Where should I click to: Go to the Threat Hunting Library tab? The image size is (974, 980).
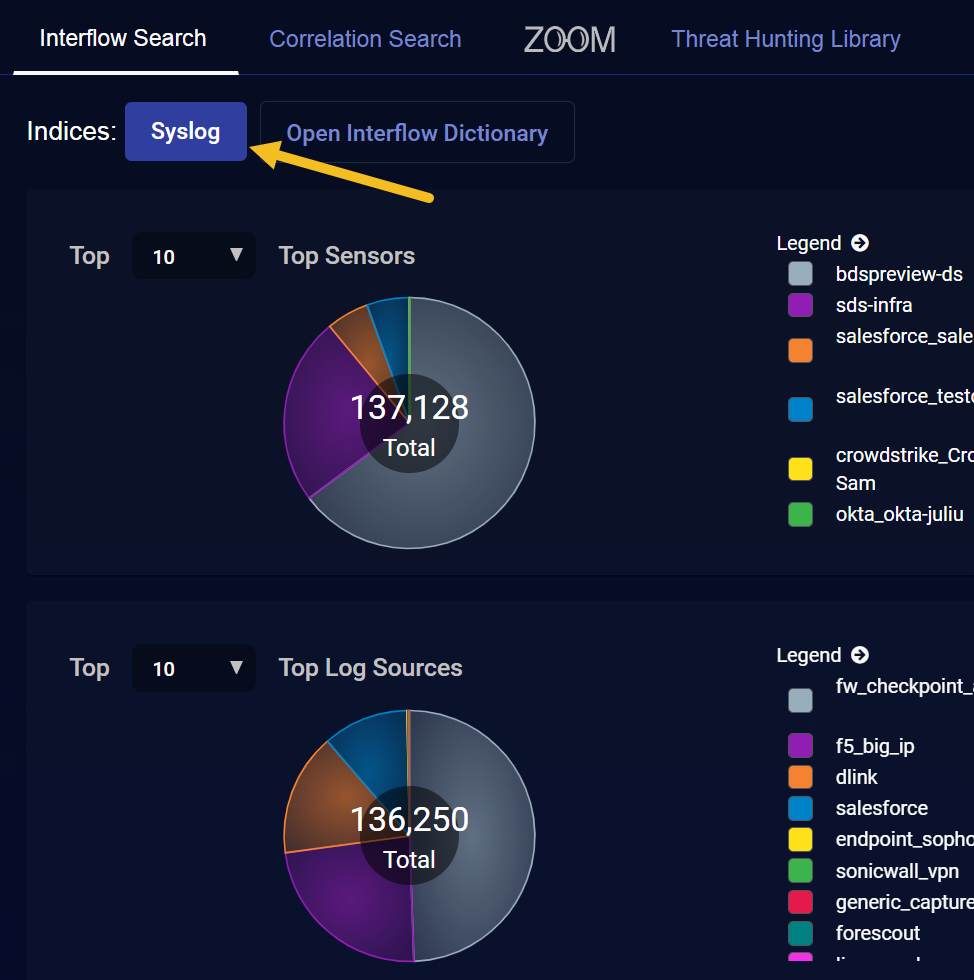click(785, 40)
